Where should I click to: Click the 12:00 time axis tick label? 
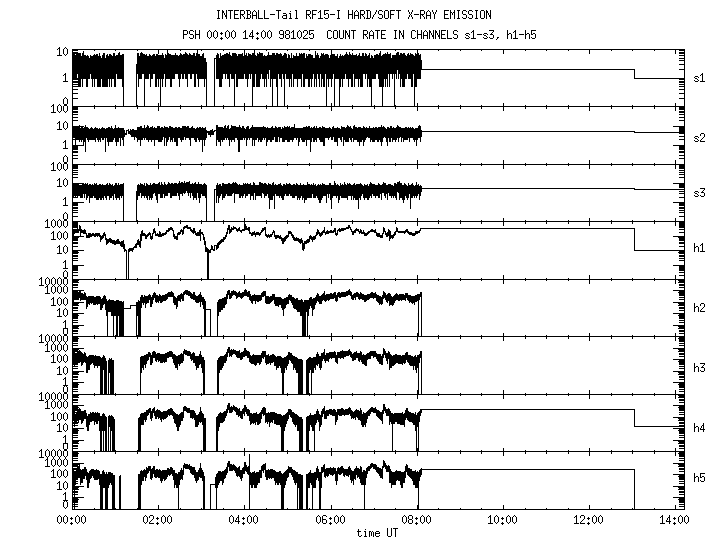589,520
